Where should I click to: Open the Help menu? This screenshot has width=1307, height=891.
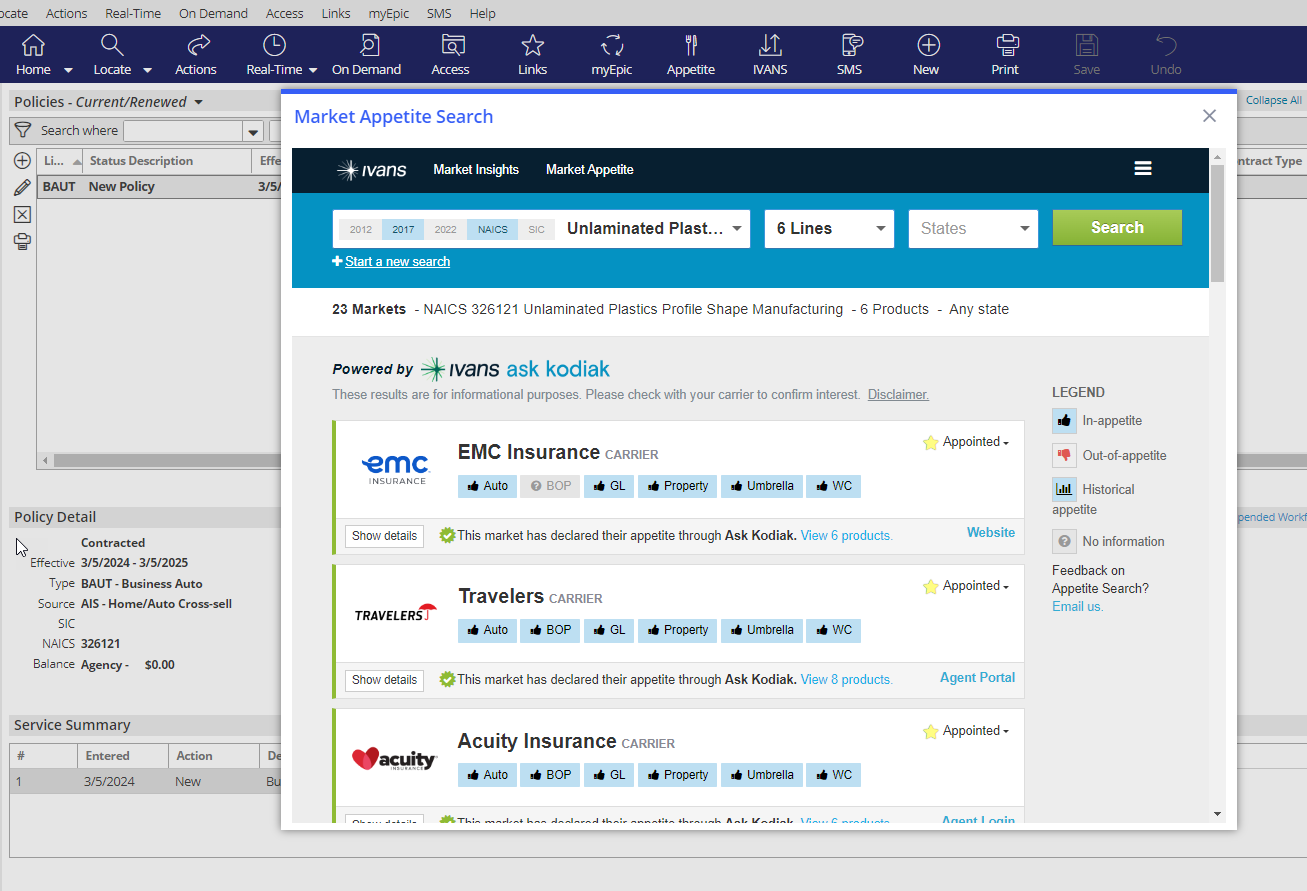(482, 13)
